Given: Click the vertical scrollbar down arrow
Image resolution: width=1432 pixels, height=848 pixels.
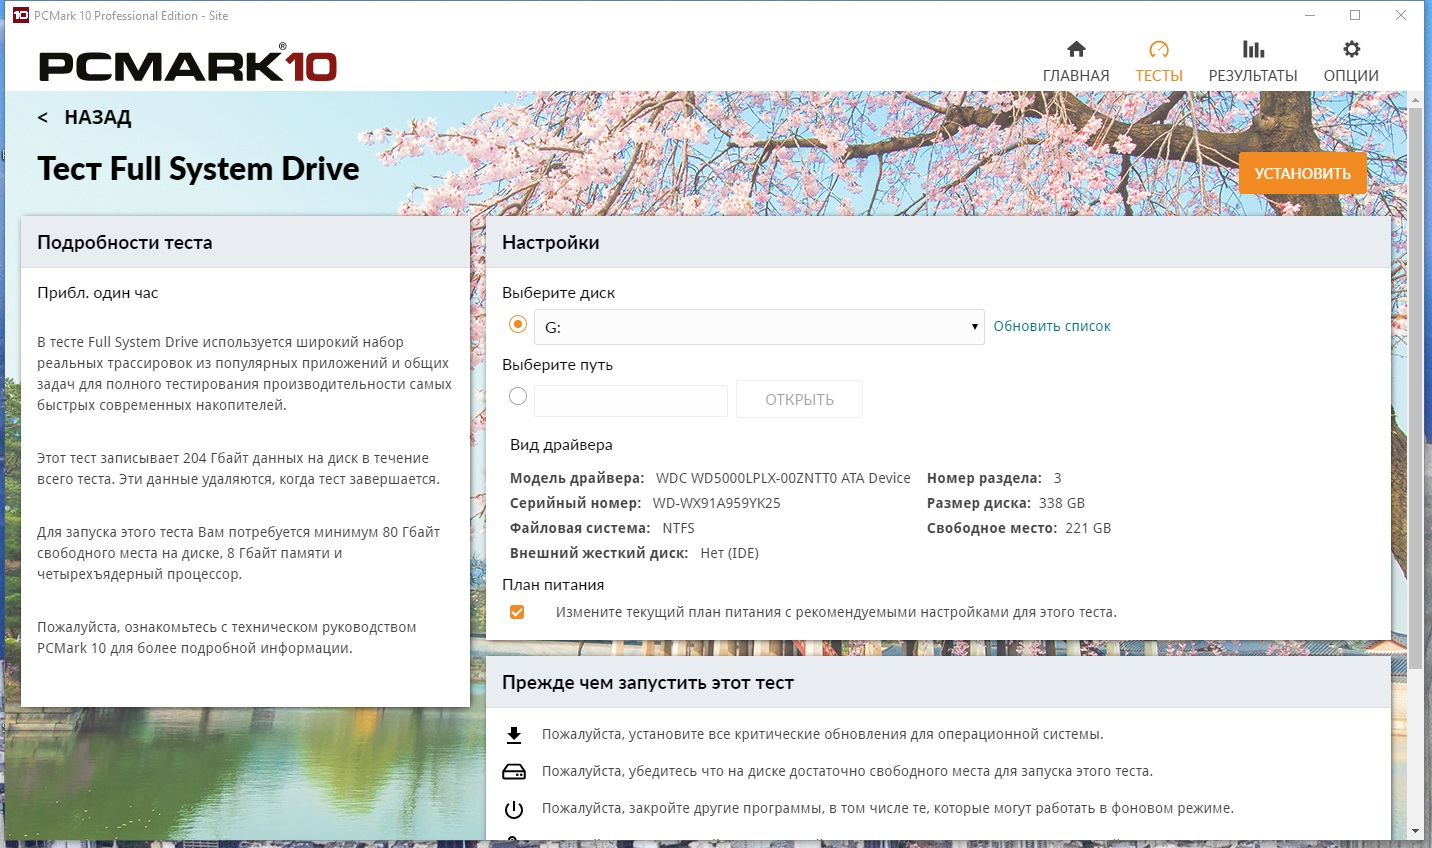Looking at the screenshot, I should pos(1415,831).
